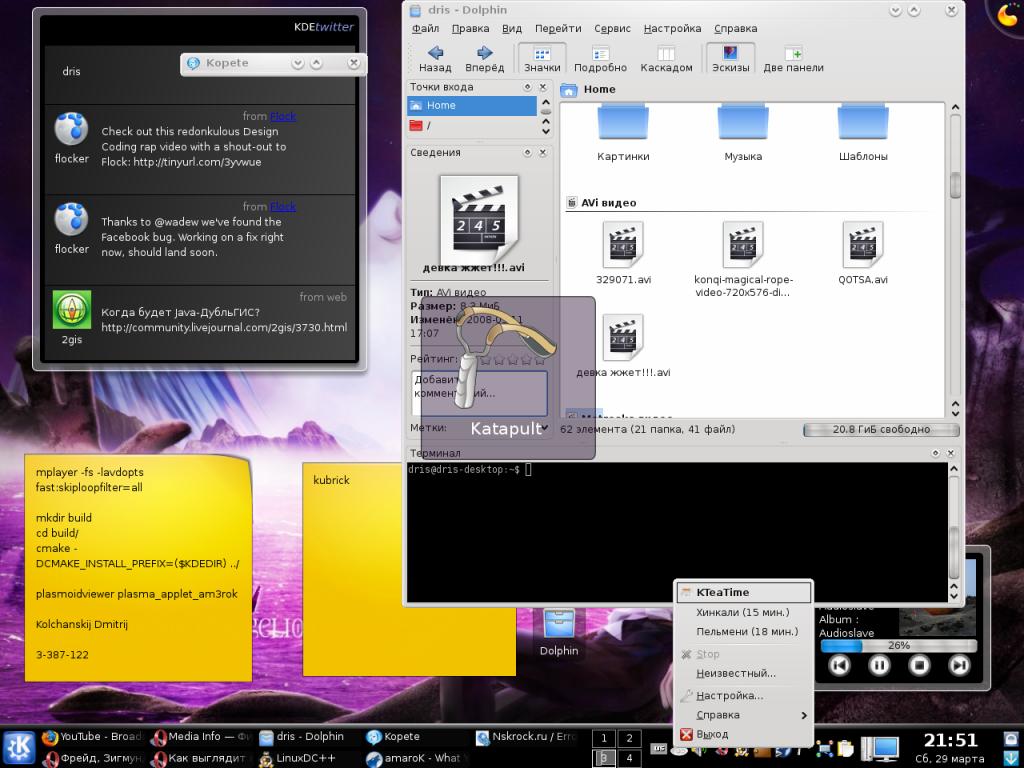The height and width of the screenshot is (768, 1024).
Task: Select the Шаблоны folder
Action: click(863, 134)
